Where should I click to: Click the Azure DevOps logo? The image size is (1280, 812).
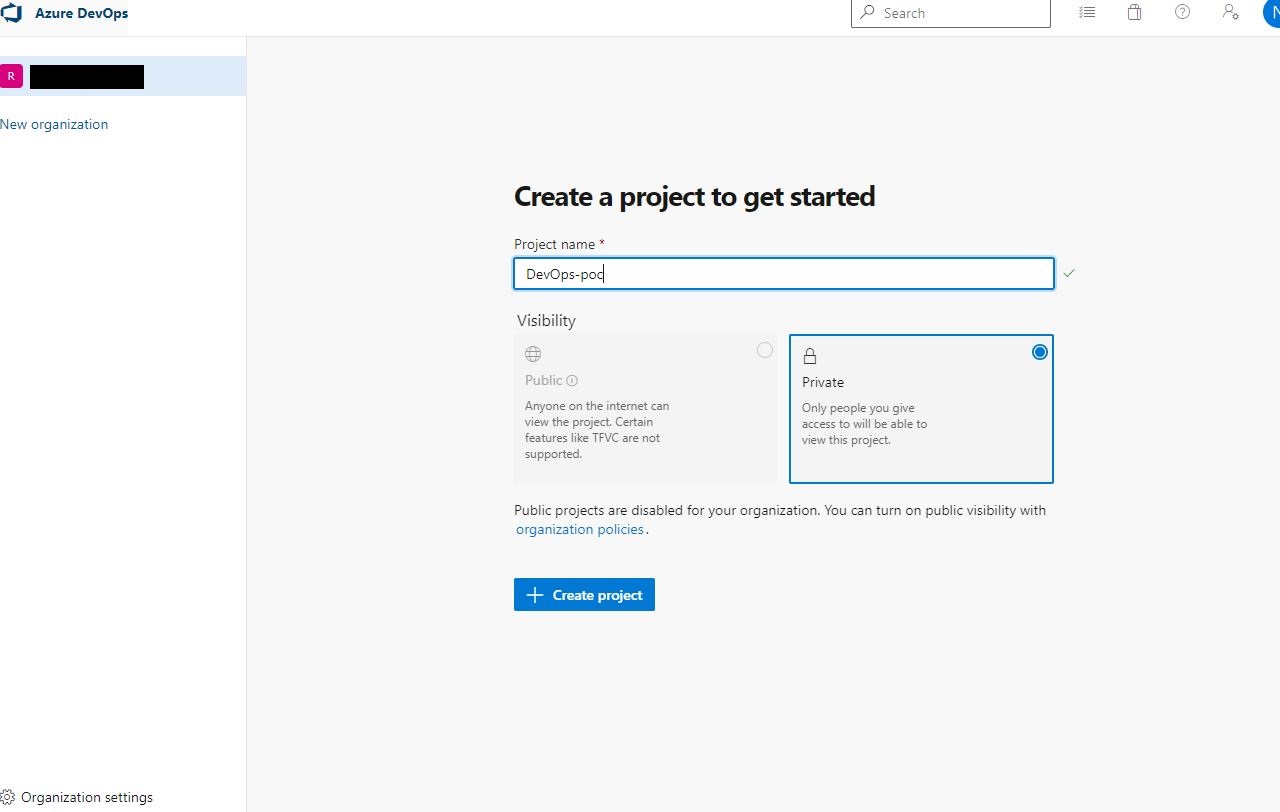coord(13,13)
